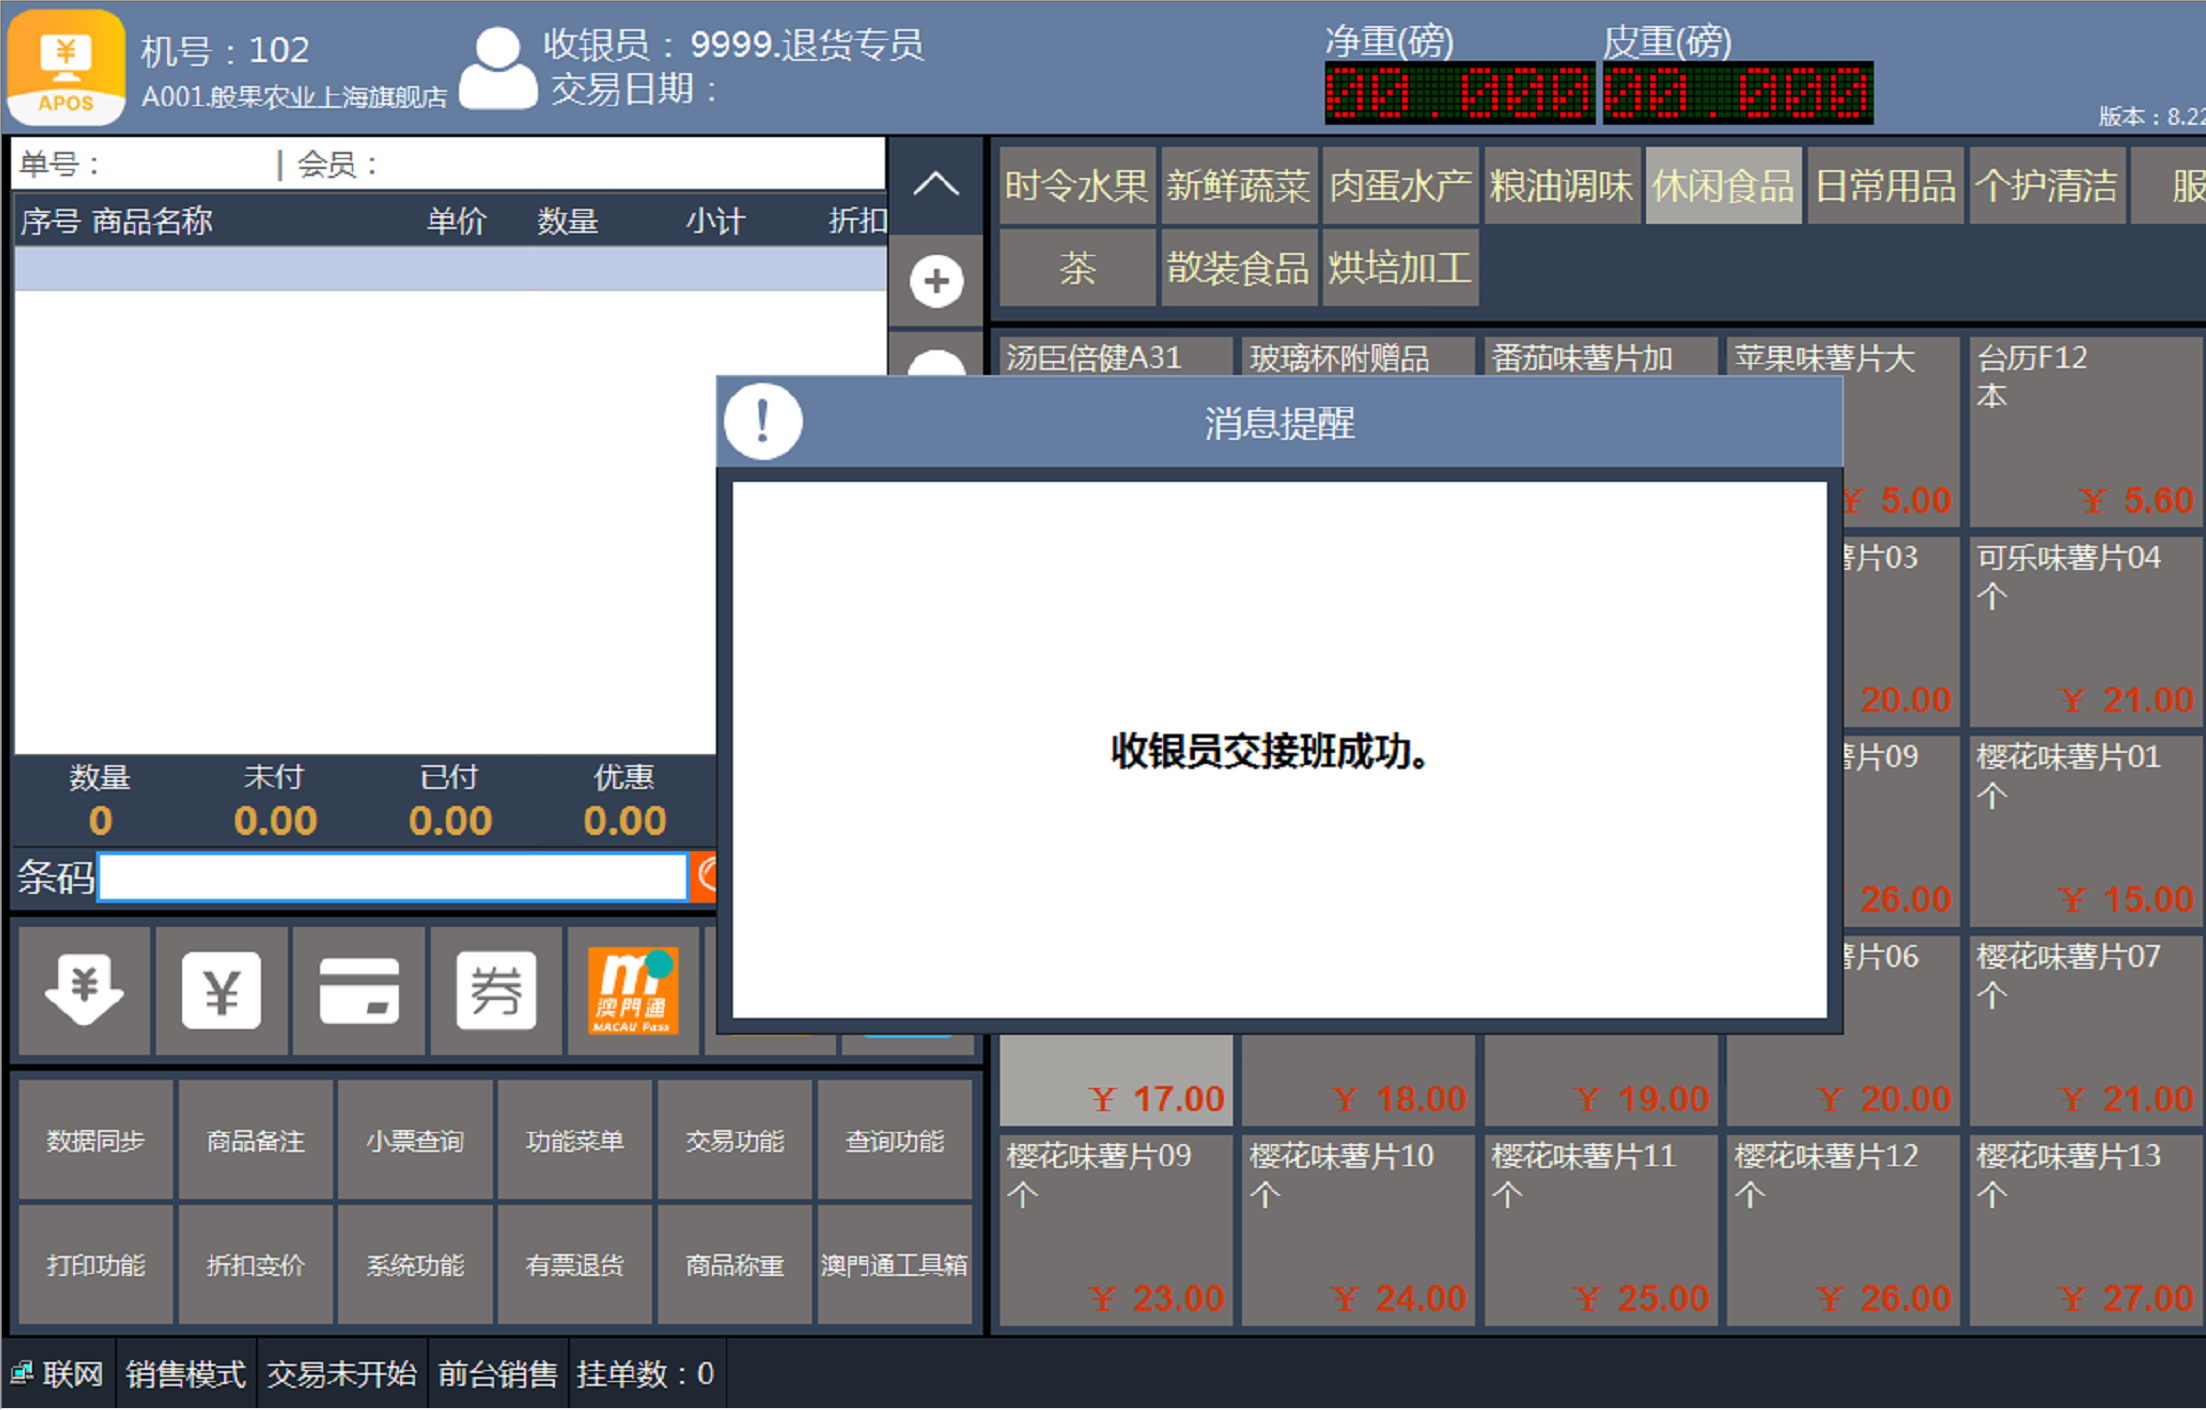Open the 烘焙加工 category tab
This screenshot has width=2206, height=1410.
tap(1399, 268)
